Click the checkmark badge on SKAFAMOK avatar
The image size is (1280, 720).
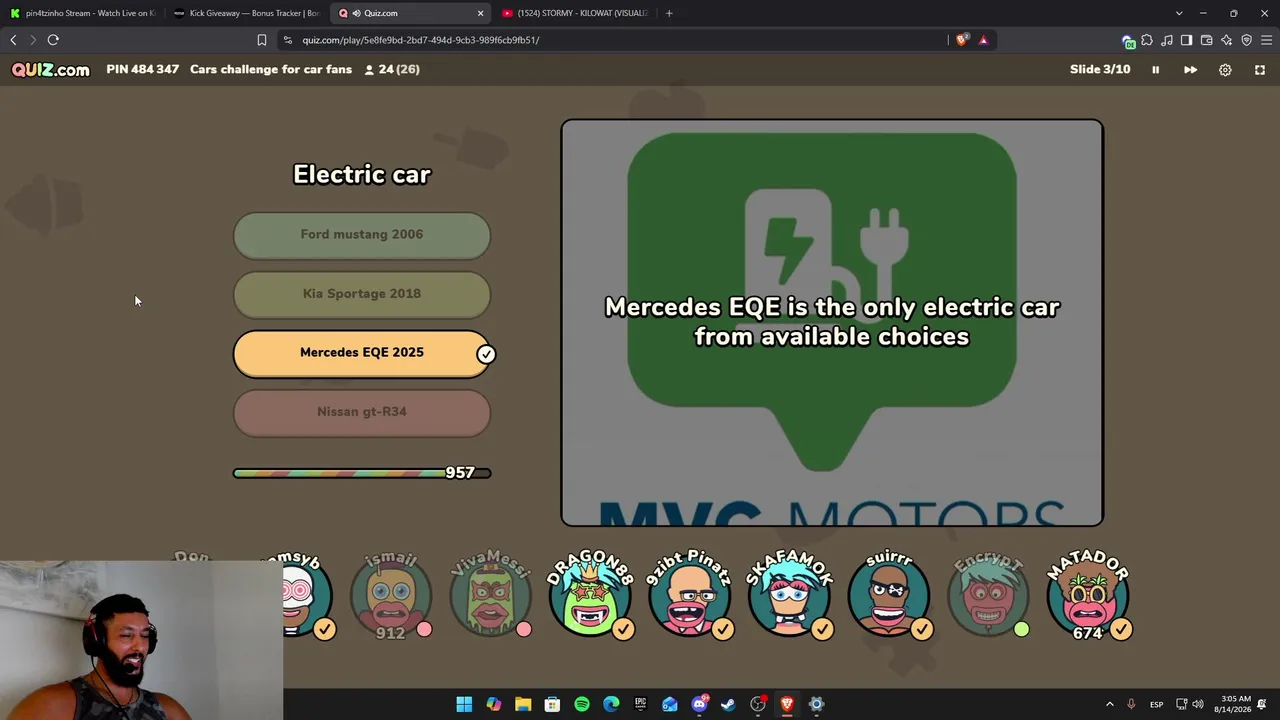click(822, 629)
